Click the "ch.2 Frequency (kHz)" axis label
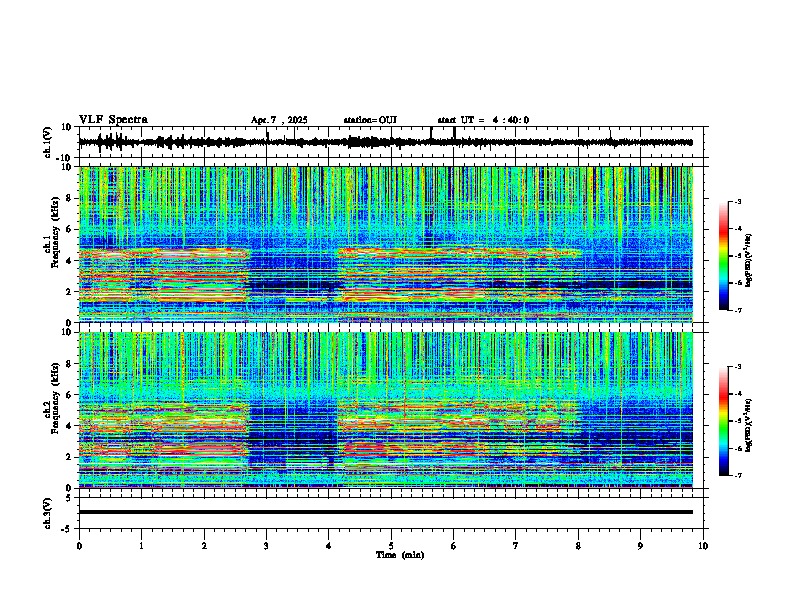 pyautogui.click(x=51, y=398)
